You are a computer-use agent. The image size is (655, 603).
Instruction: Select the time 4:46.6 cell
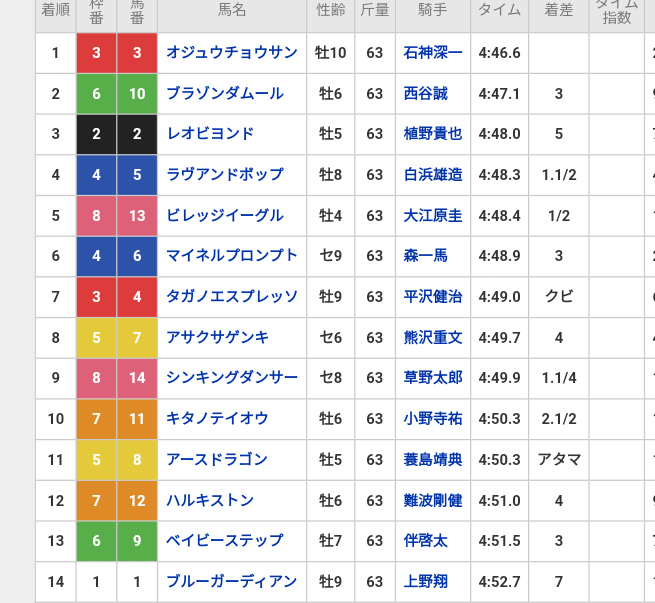point(500,53)
